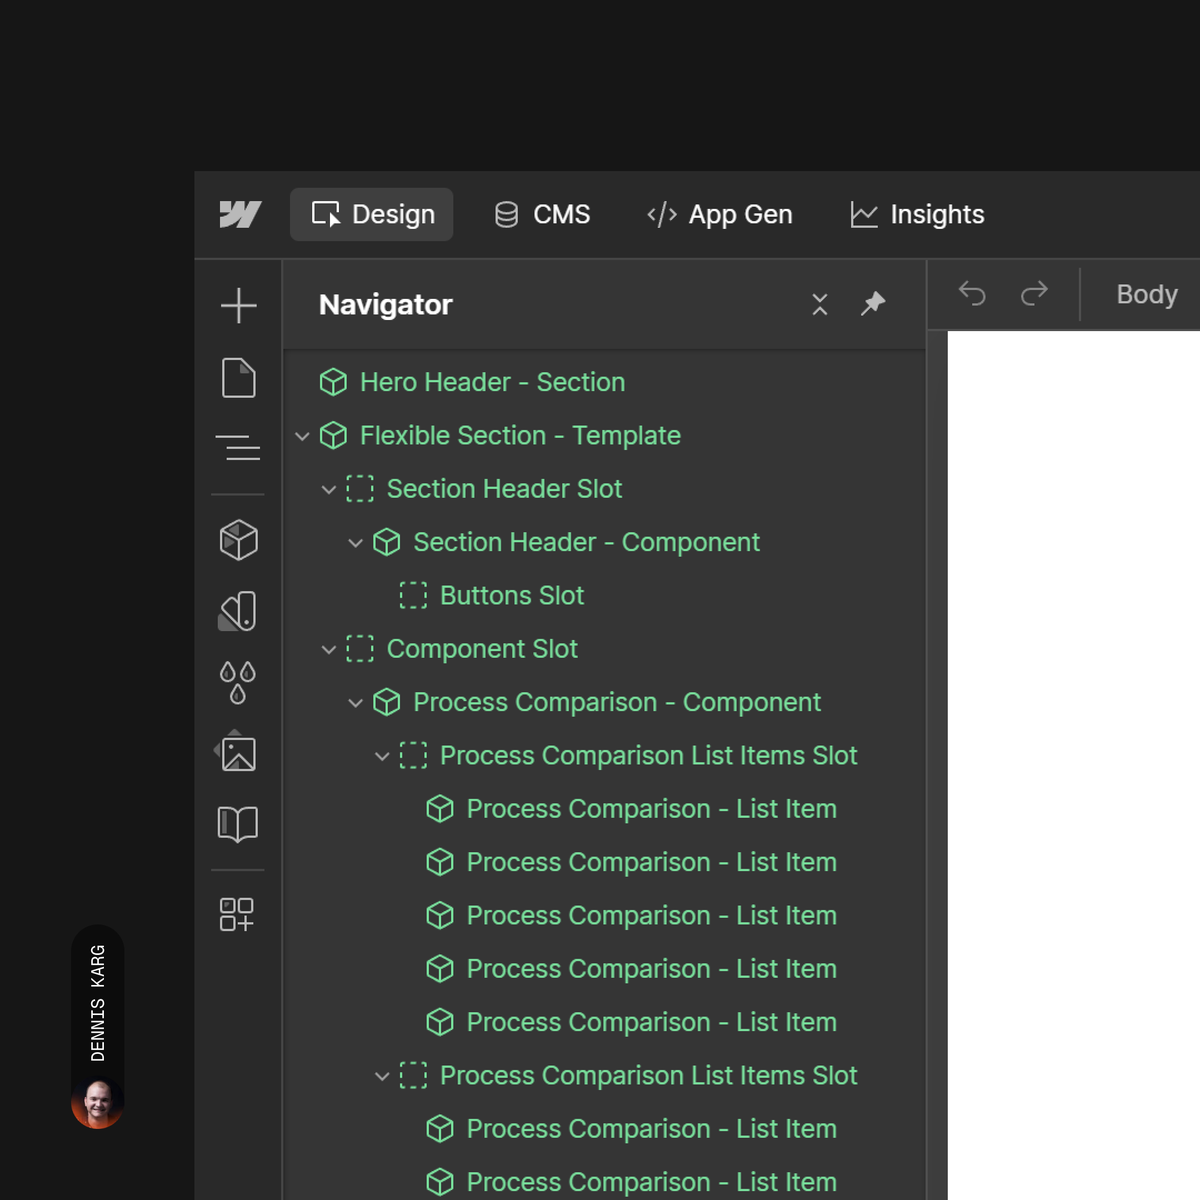Screen dimensions: 1200x1200
Task: Click the Navigator panel title
Action: coord(385,304)
